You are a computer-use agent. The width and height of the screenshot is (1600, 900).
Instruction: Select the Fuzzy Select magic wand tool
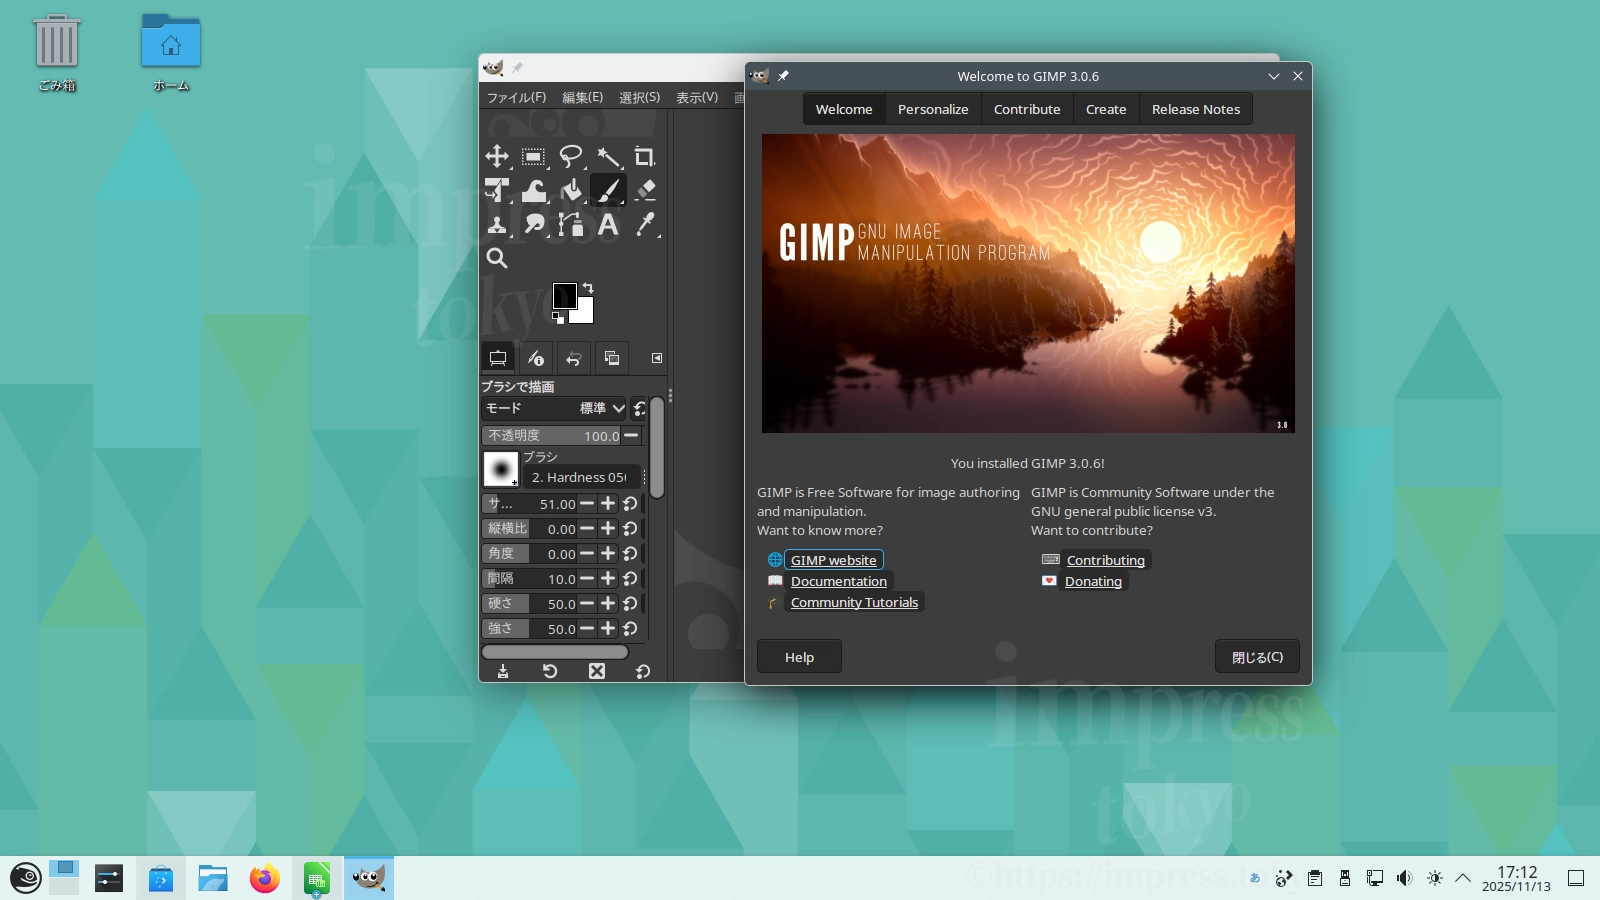(608, 156)
